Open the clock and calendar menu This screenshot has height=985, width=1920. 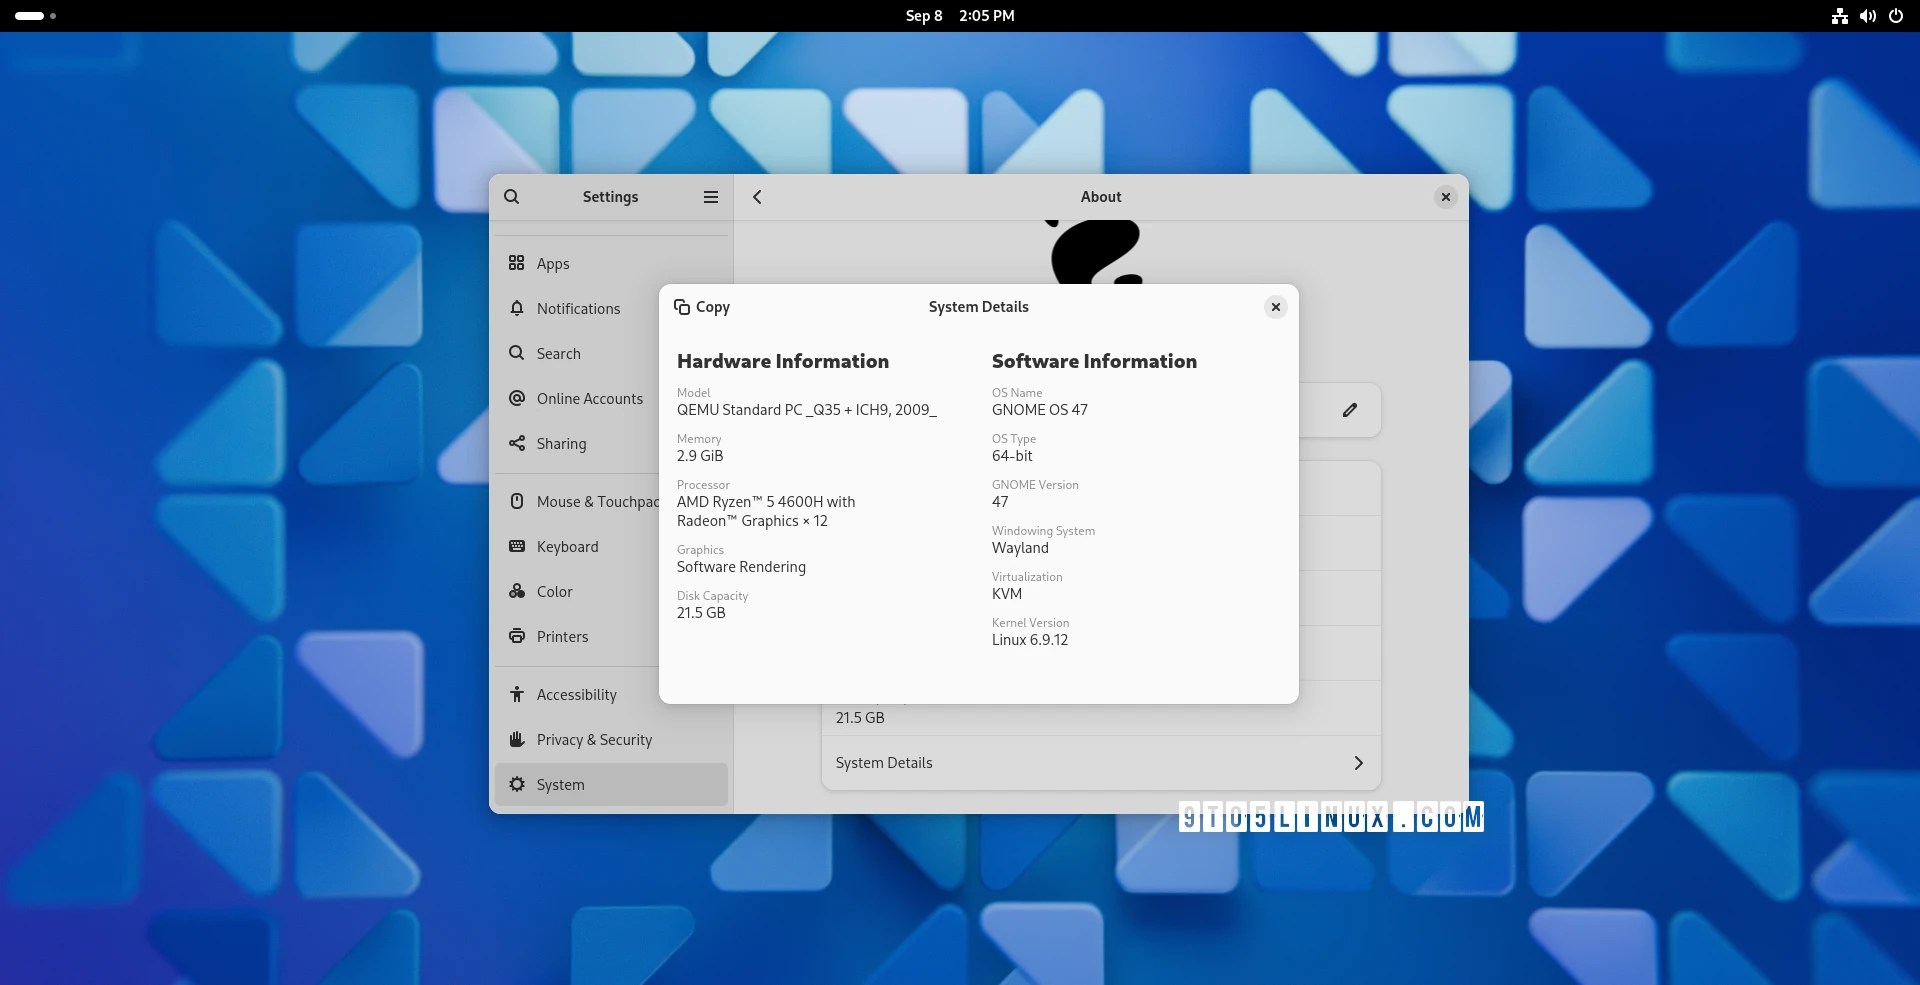960,16
